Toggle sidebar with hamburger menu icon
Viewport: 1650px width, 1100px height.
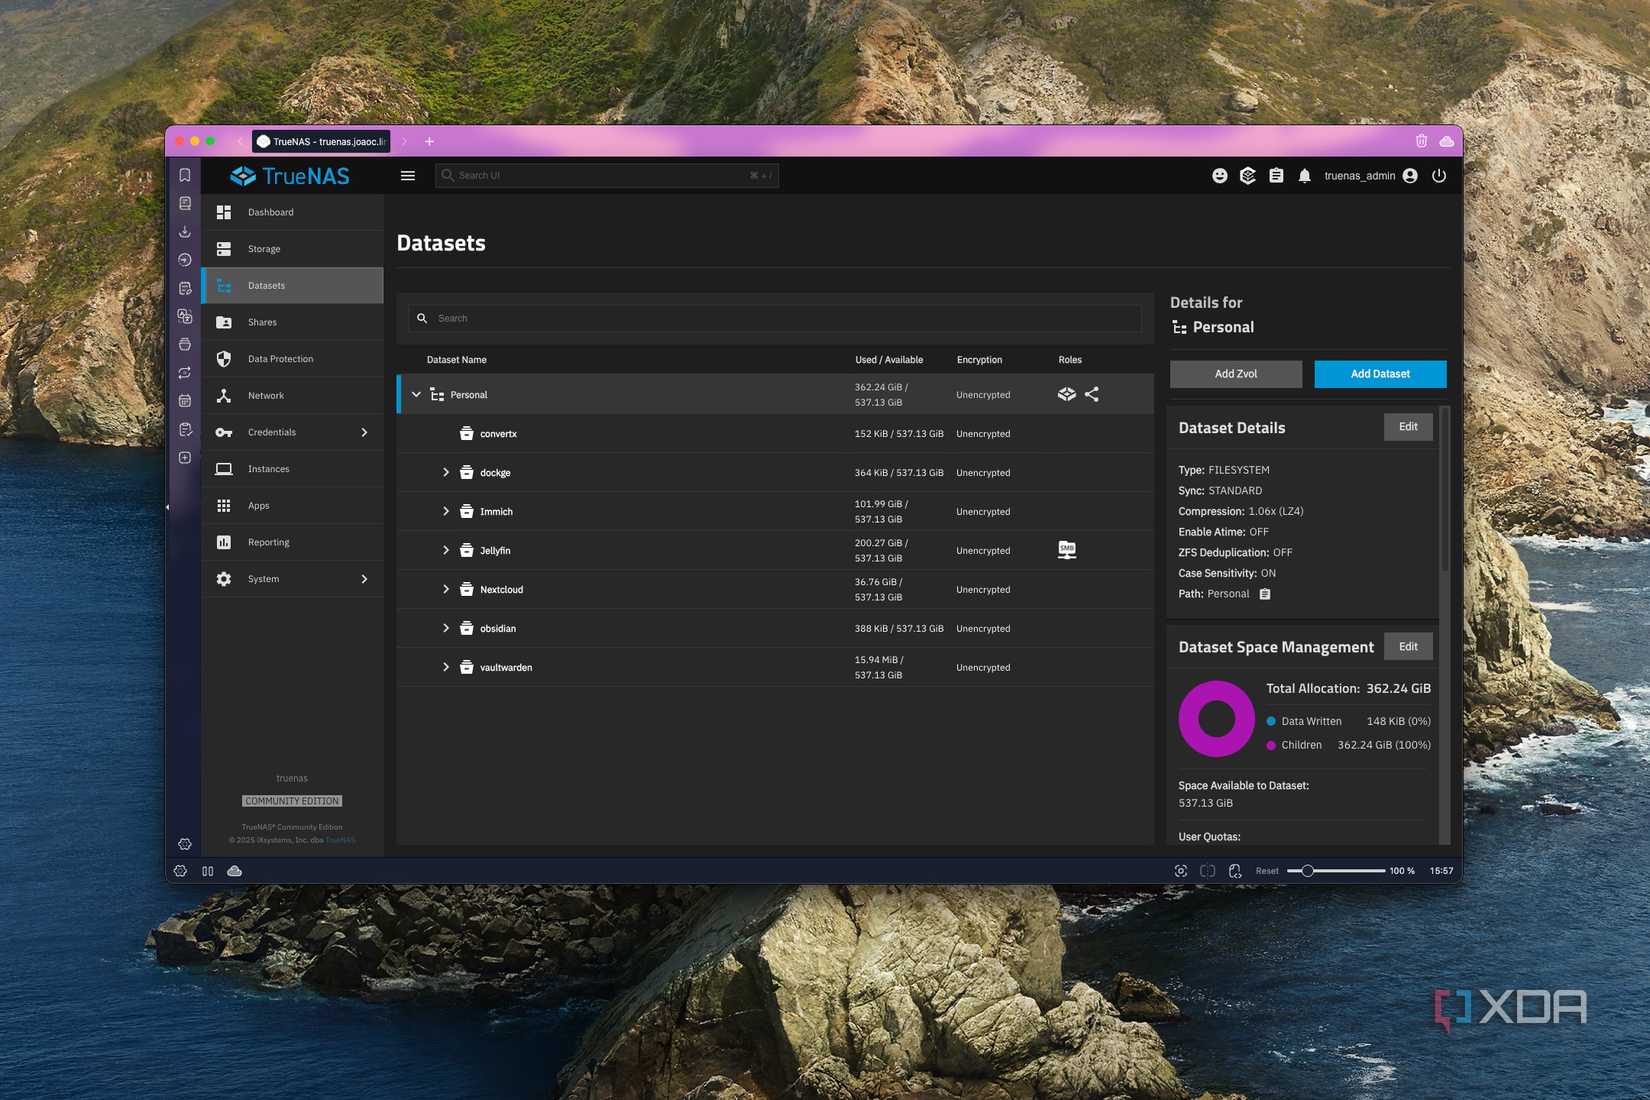[x=408, y=176]
